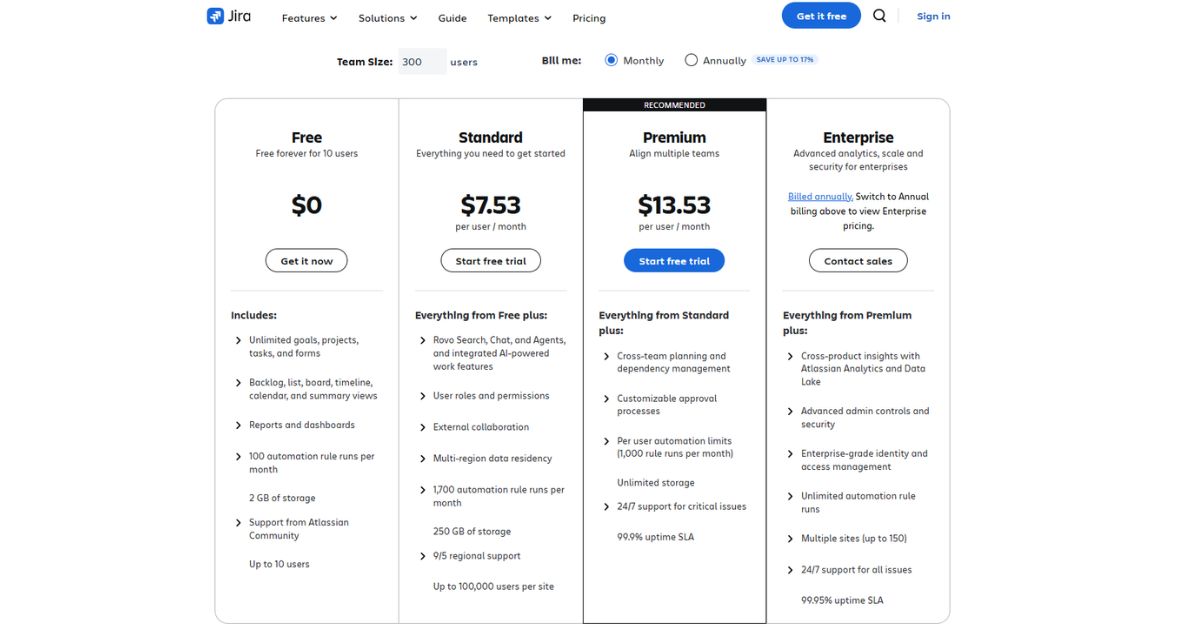Expand the Features dropdown menu
Viewport: 1200px width, 630px height.
(x=309, y=18)
